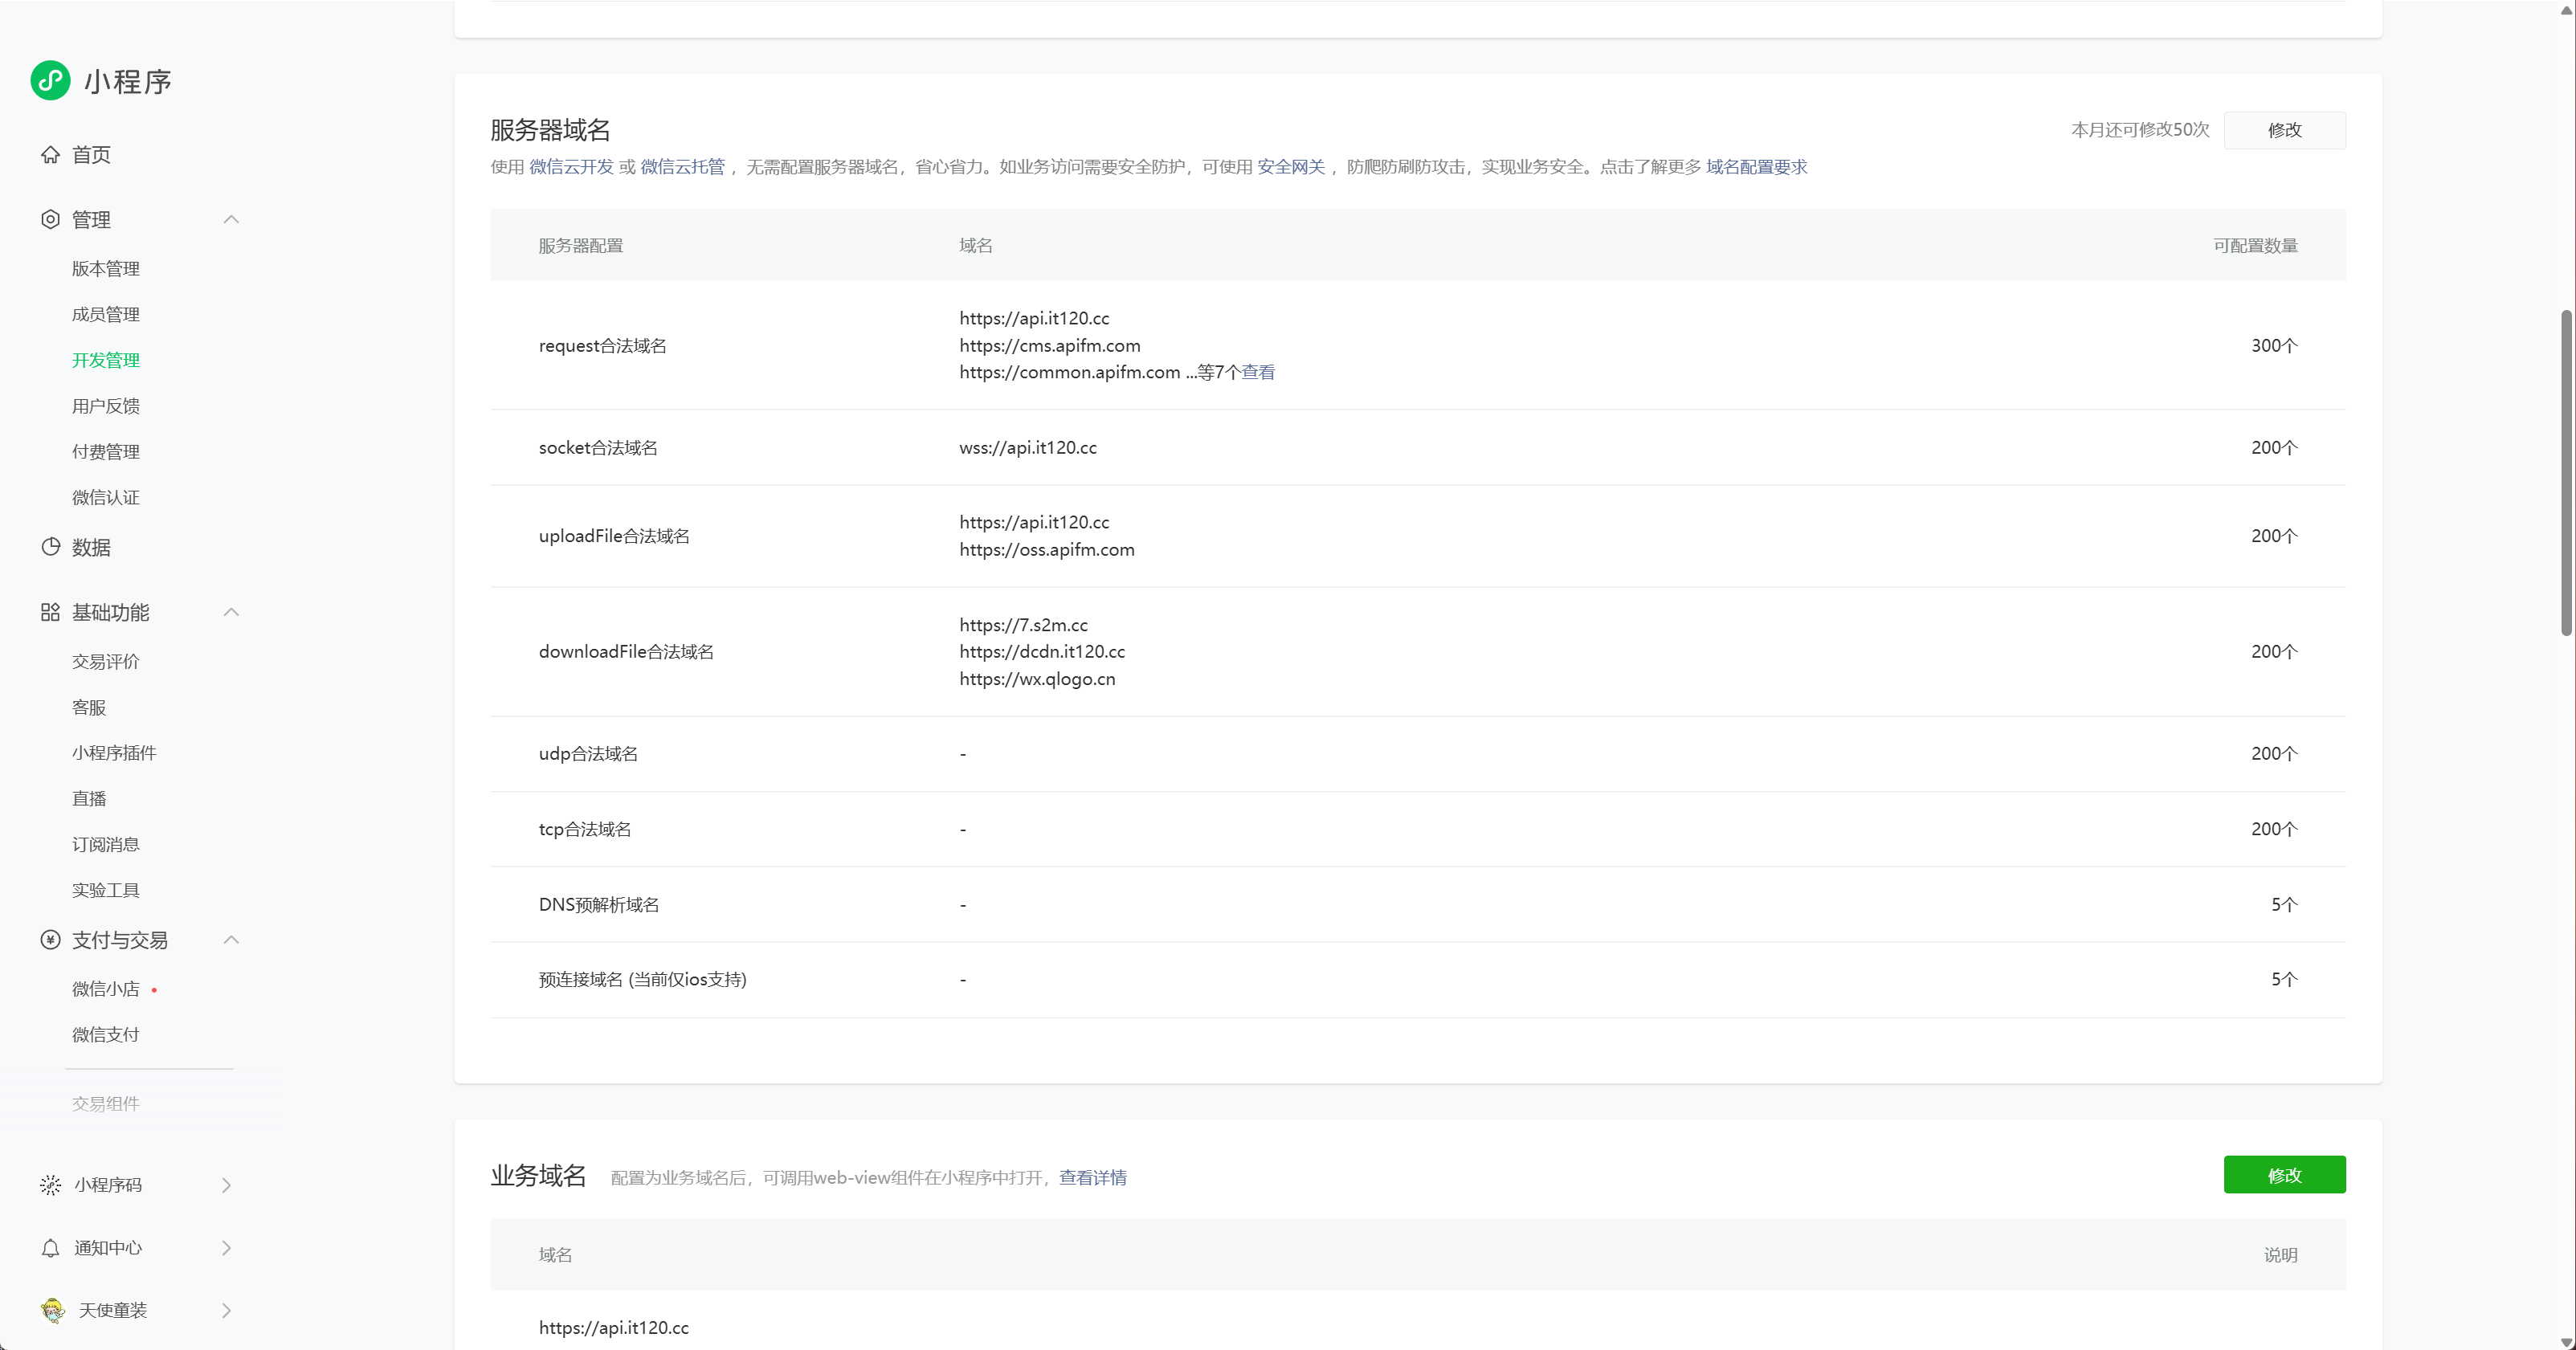Click https://common.apifm.com domain text

(x=1070, y=372)
